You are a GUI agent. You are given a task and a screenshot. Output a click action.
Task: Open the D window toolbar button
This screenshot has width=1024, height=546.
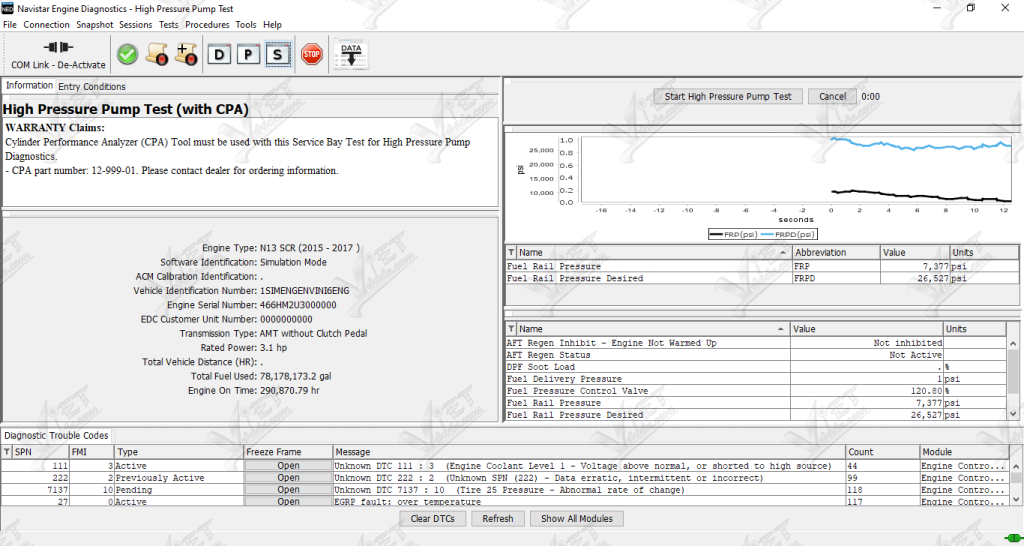[x=219, y=55]
